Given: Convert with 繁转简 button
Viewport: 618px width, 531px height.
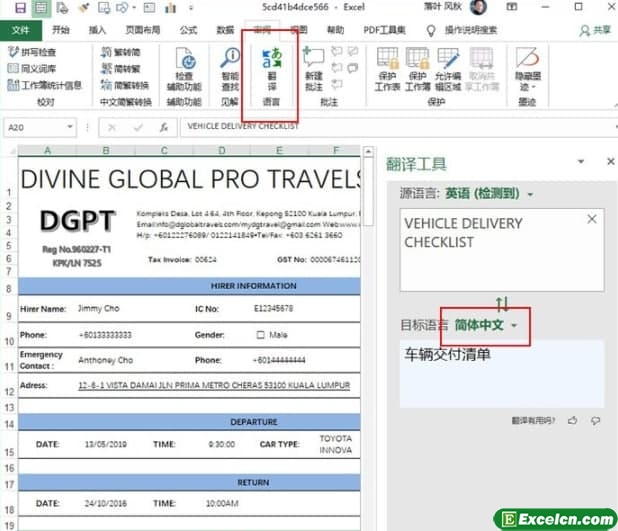Looking at the screenshot, I should click(121, 52).
